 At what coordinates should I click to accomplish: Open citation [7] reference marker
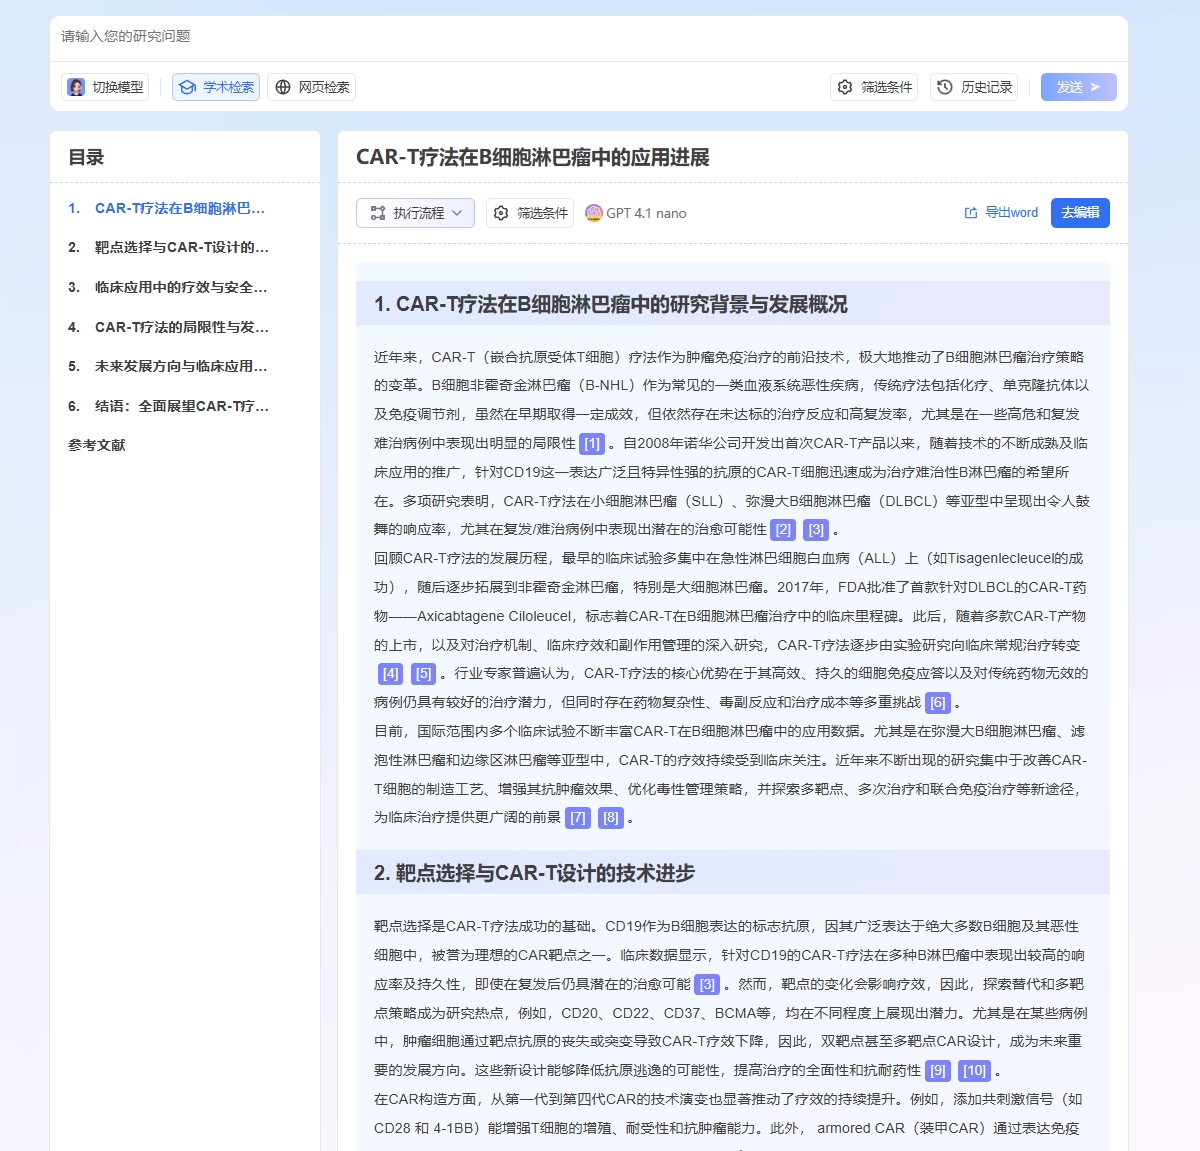click(578, 818)
